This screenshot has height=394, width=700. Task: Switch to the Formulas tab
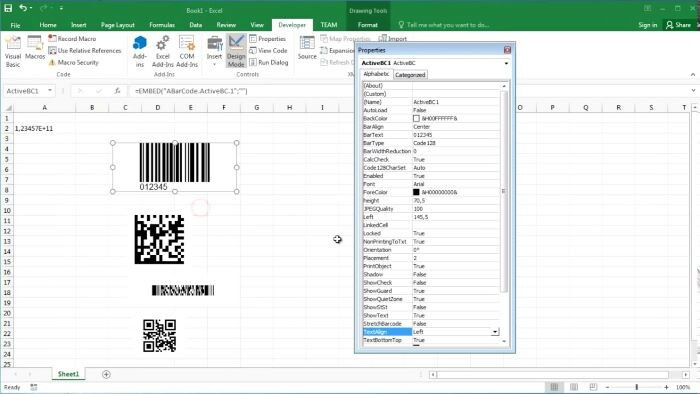(162, 25)
